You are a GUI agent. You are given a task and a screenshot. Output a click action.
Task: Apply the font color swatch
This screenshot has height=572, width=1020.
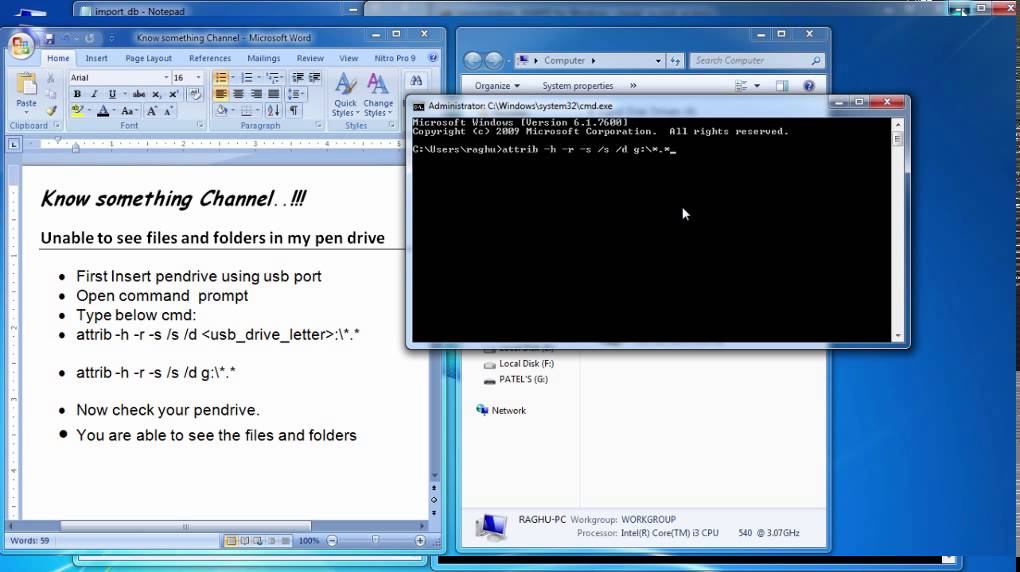click(103, 111)
